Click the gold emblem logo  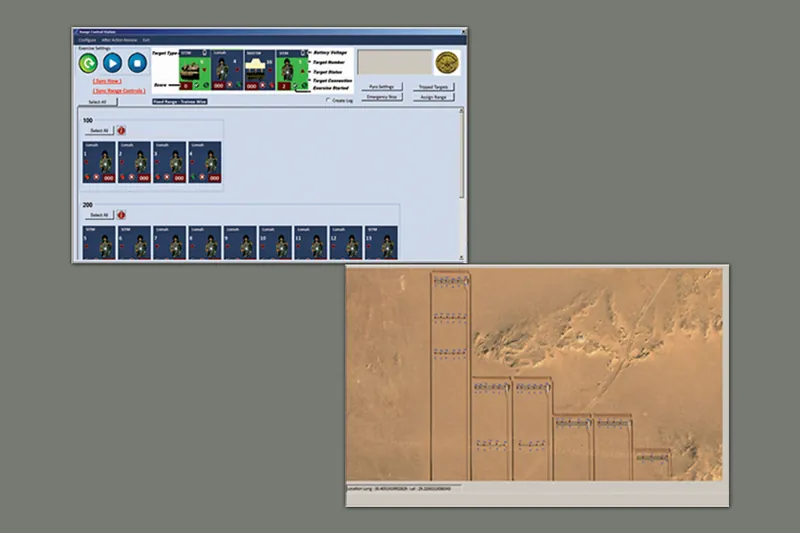[x=447, y=63]
